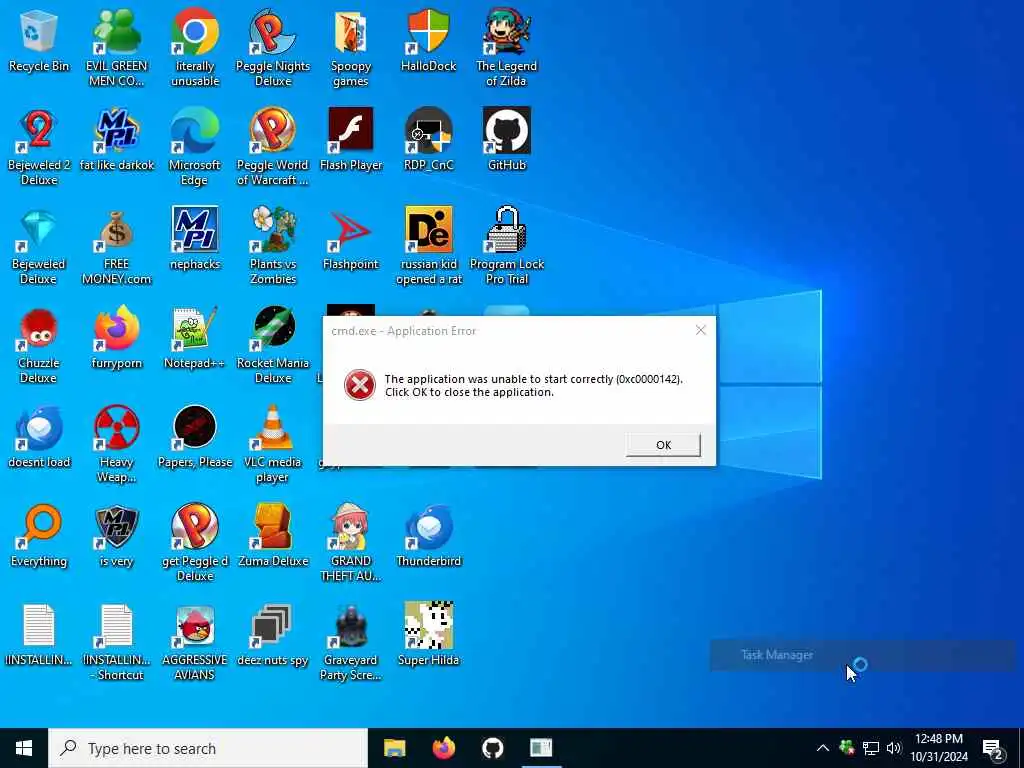Select the Papers, Please shortcut
This screenshot has height=768, width=1024.
(x=195, y=438)
